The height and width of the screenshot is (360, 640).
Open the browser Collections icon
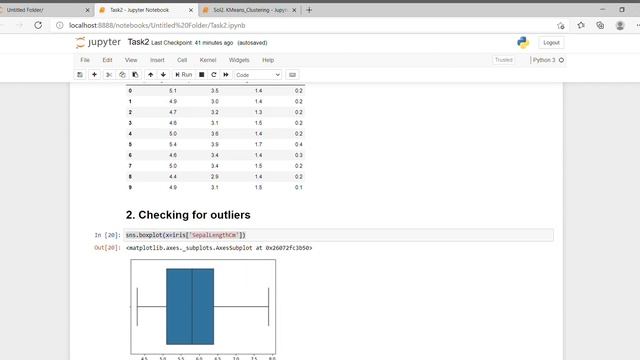pyautogui.click(x=600, y=25)
